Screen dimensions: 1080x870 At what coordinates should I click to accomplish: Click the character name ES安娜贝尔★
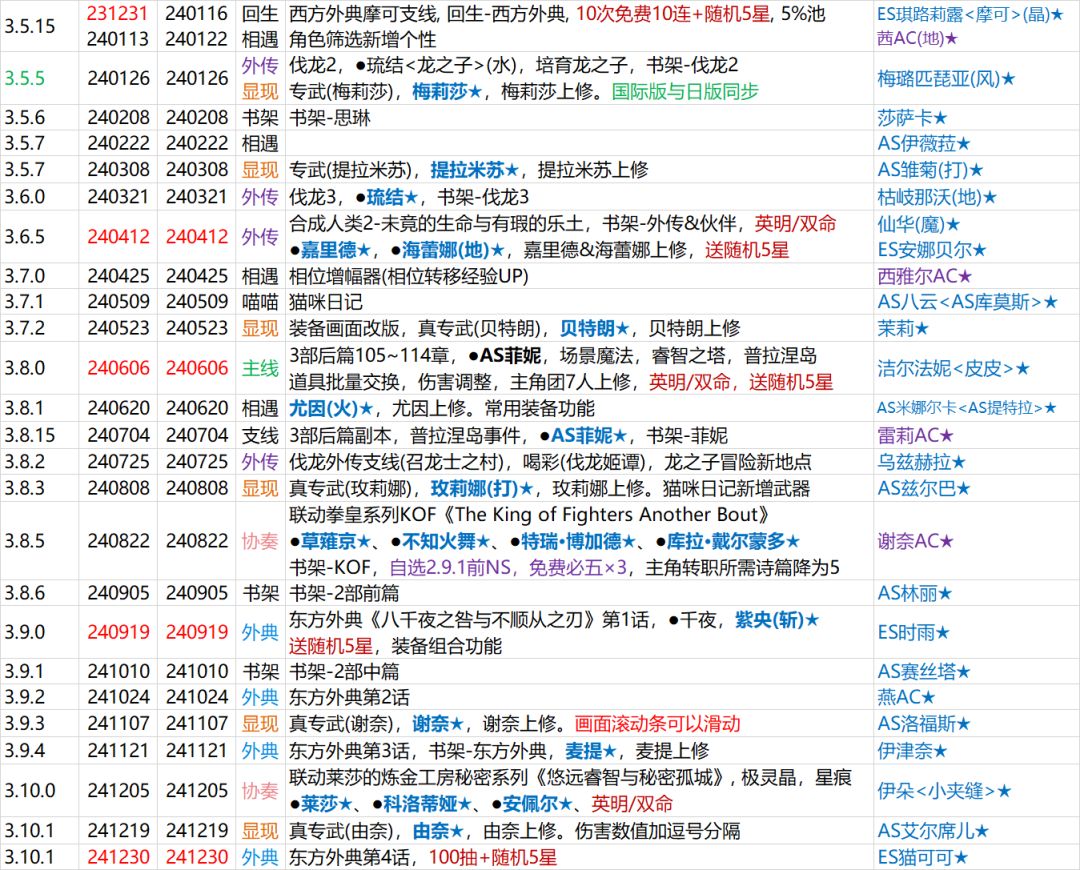coord(932,249)
